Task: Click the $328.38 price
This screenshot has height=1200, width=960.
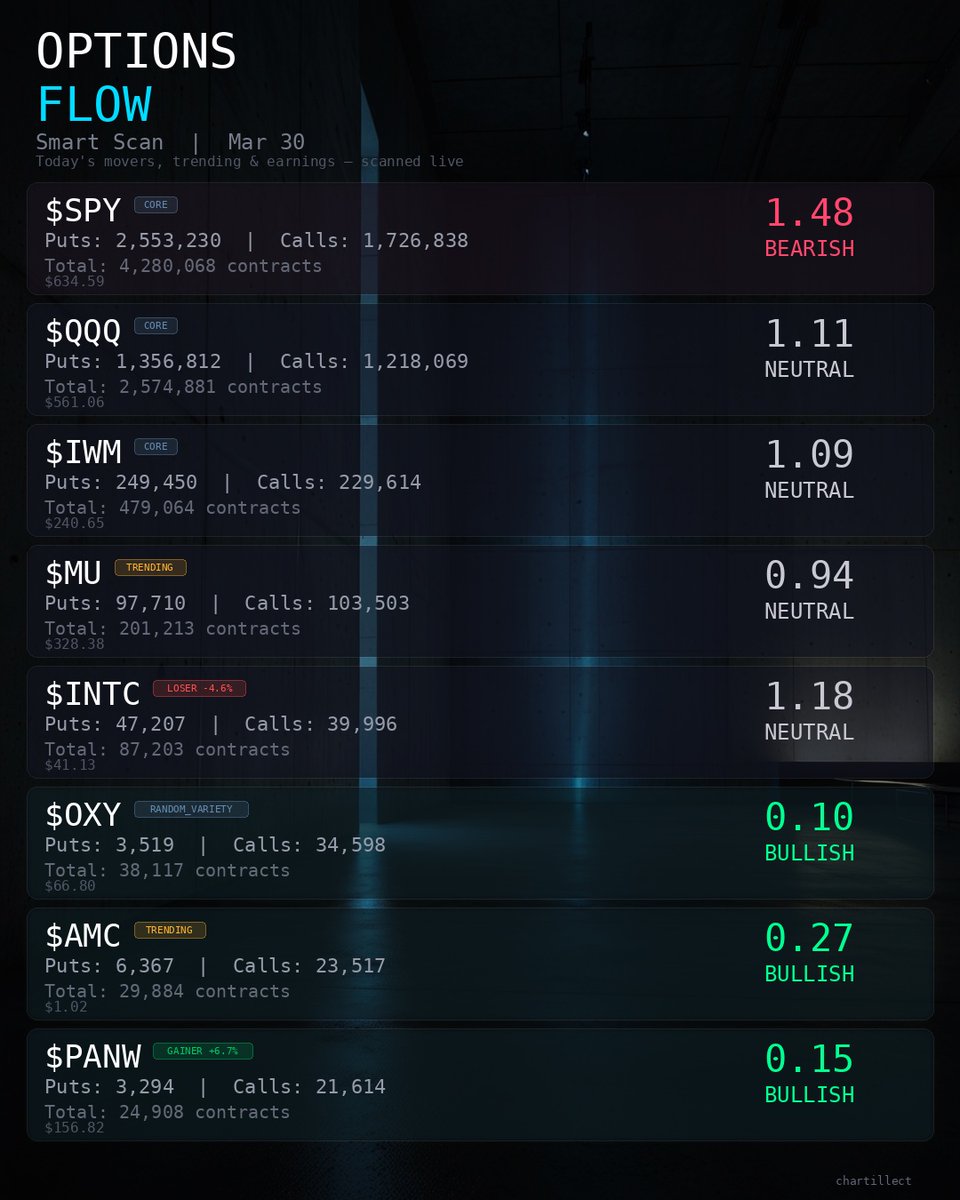Action: [x=75, y=644]
